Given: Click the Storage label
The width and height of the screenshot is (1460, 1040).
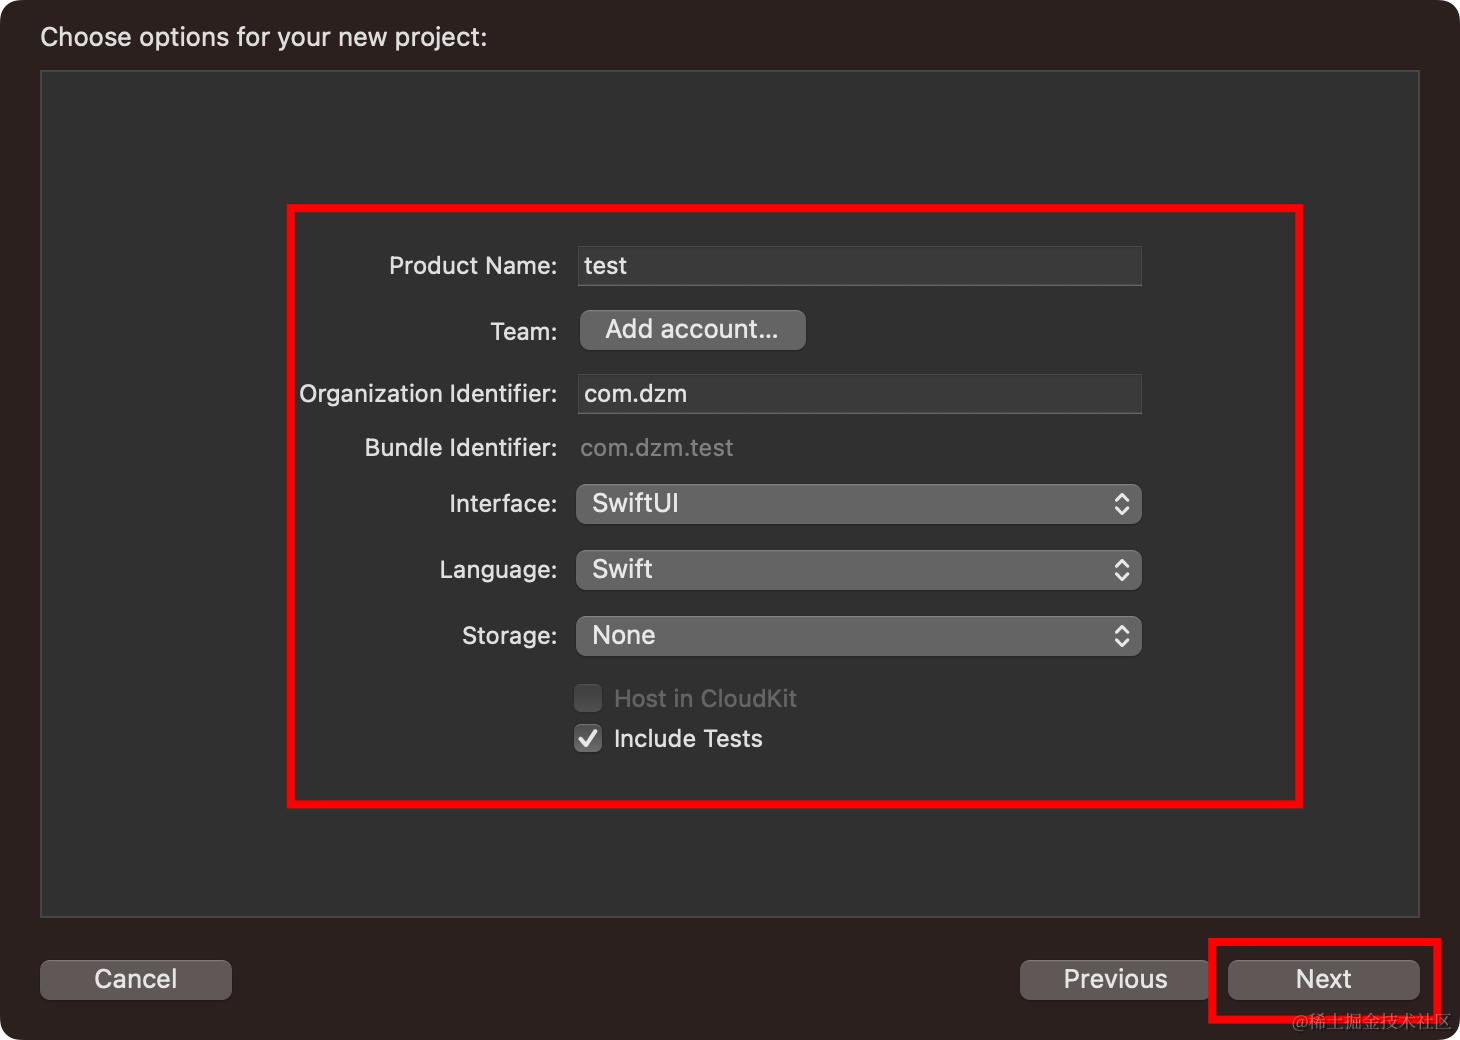Looking at the screenshot, I should click(x=509, y=636).
